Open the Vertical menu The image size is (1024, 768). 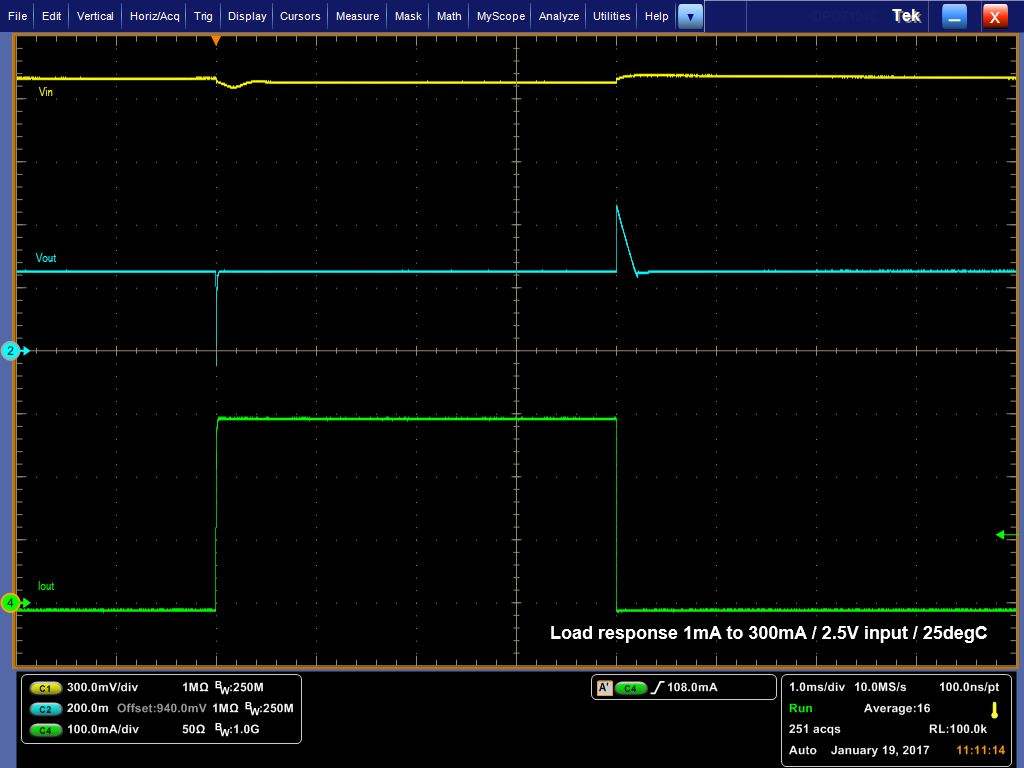pyautogui.click(x=95, y=16)
